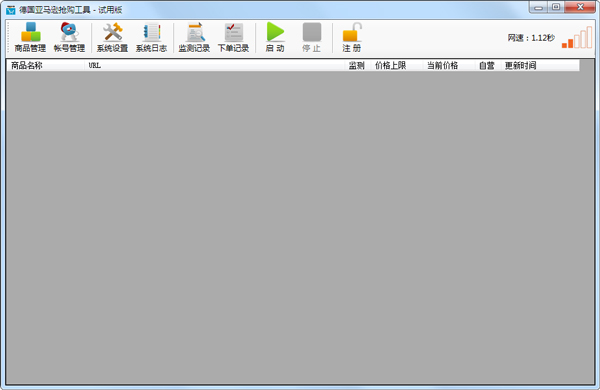Screen dimensions: 600x390
Task: Open 下单记录 order records
Action: (233, 37)
